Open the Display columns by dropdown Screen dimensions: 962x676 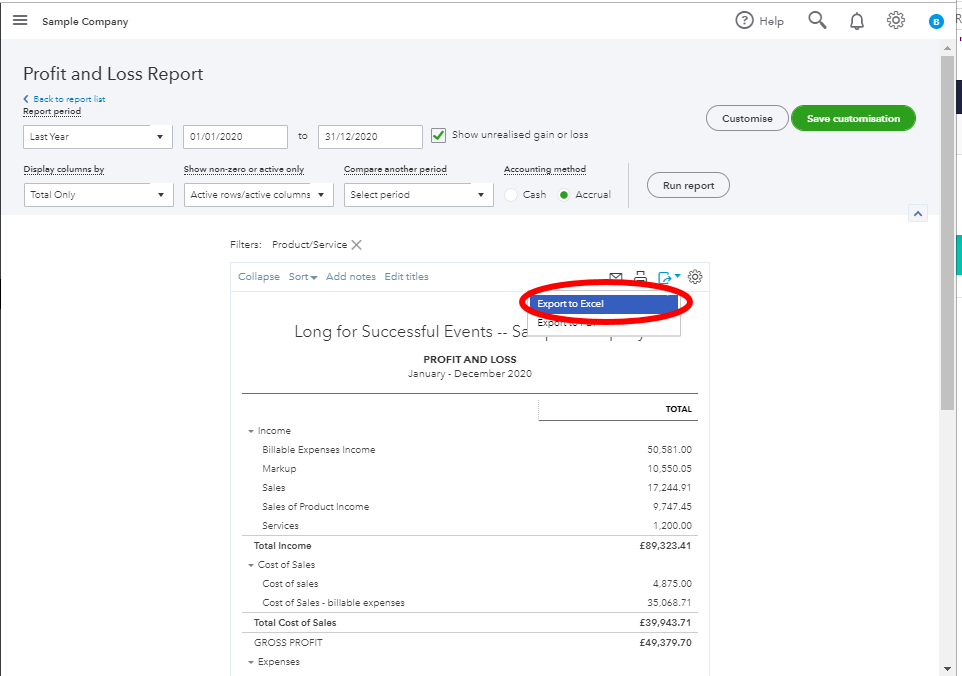pyautogui.click(x=98, y=195)
